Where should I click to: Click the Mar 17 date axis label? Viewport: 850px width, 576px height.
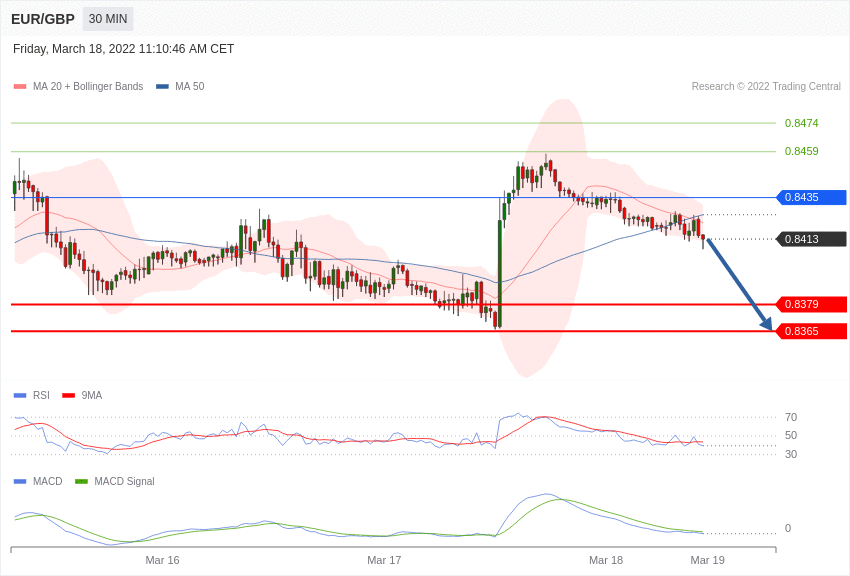coord(384,560)
